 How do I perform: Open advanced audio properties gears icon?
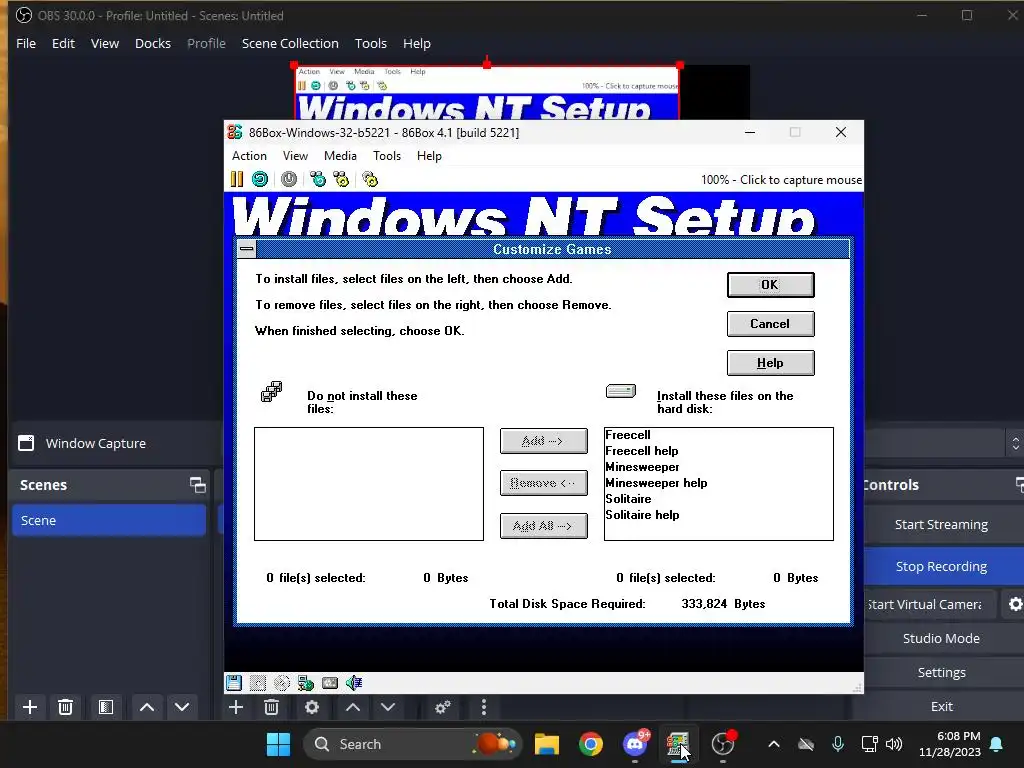pyautogui.click(x=443, y=707)
